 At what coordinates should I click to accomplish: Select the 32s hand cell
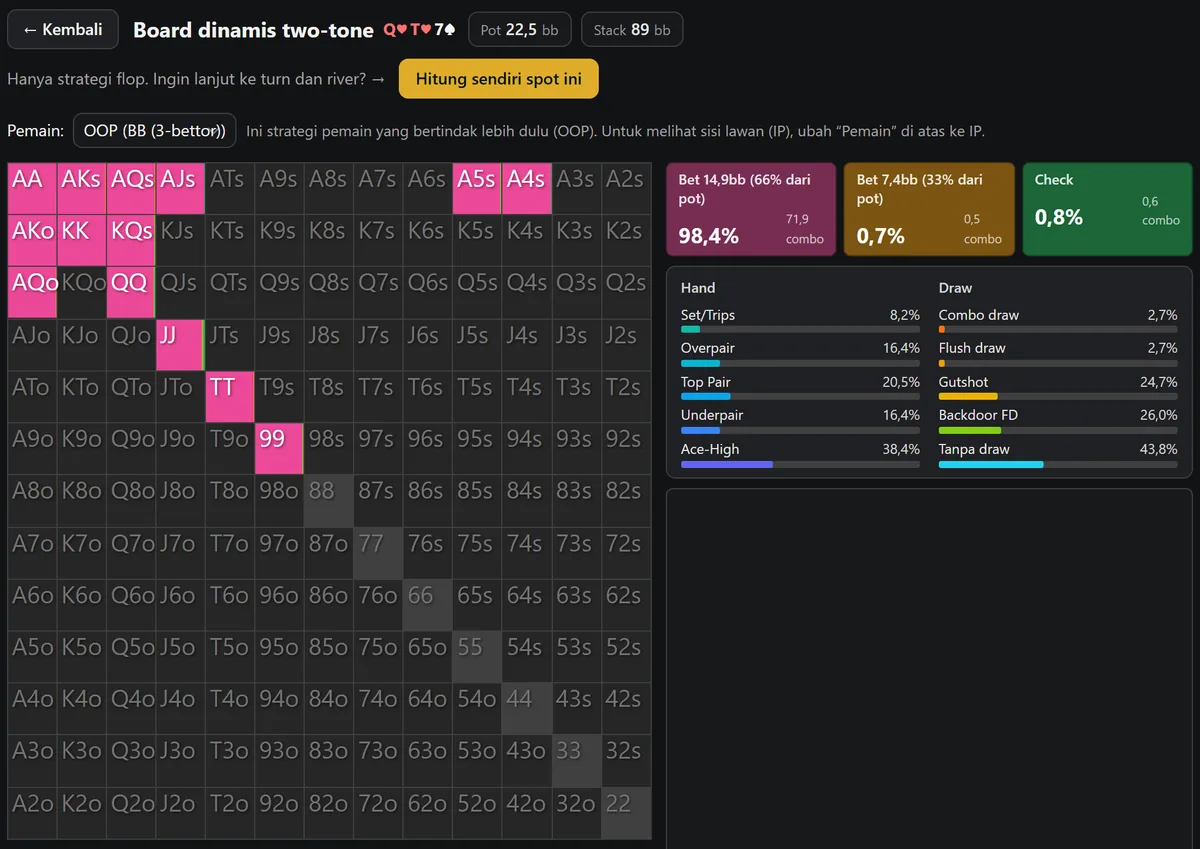pyautogui.click(x=626, y=761)
